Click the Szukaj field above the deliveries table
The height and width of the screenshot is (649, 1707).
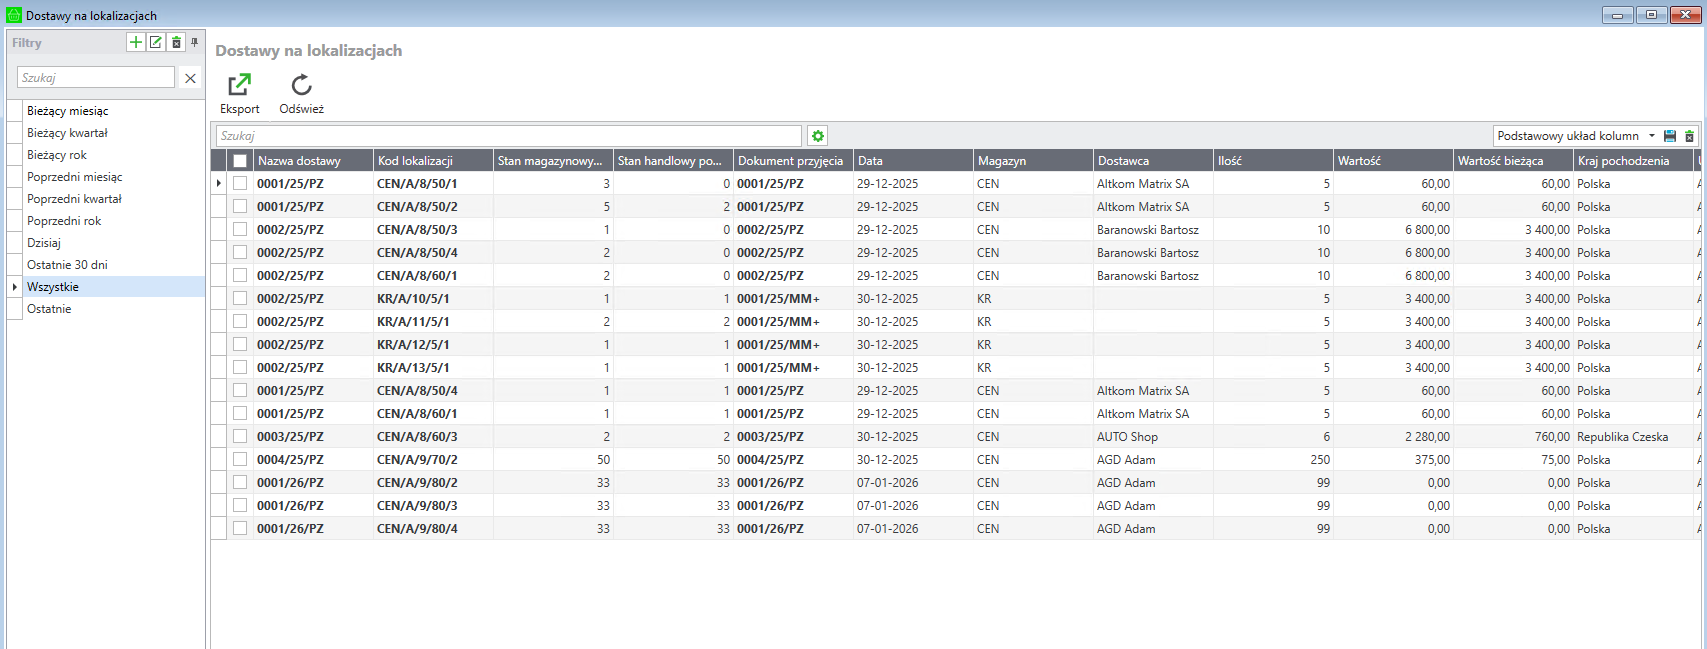[x=508, y=136]
